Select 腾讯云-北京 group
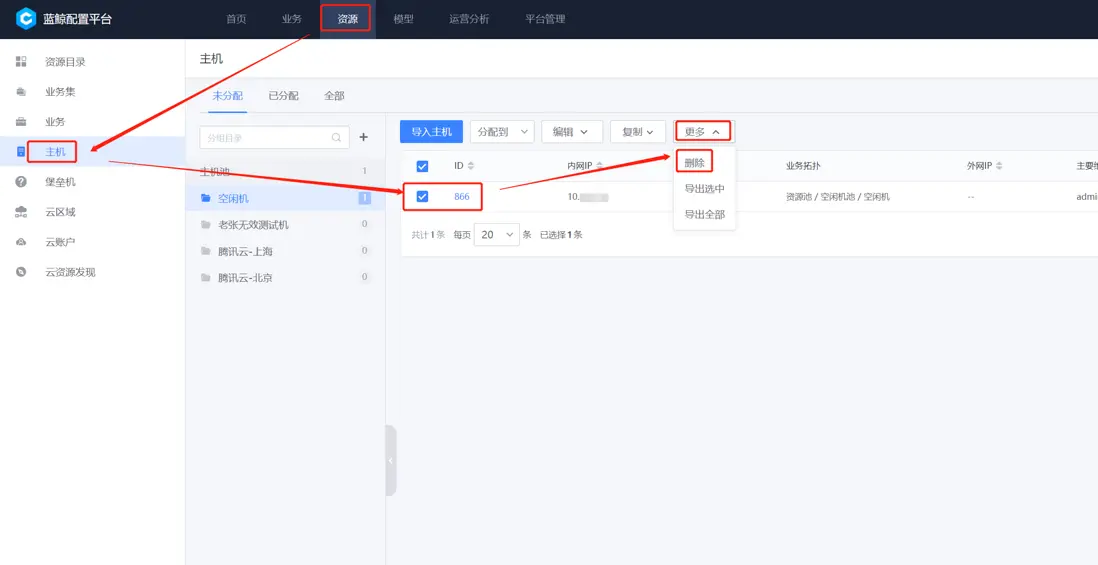Screen dimensions: 1098x565 (x=285, y=277)
